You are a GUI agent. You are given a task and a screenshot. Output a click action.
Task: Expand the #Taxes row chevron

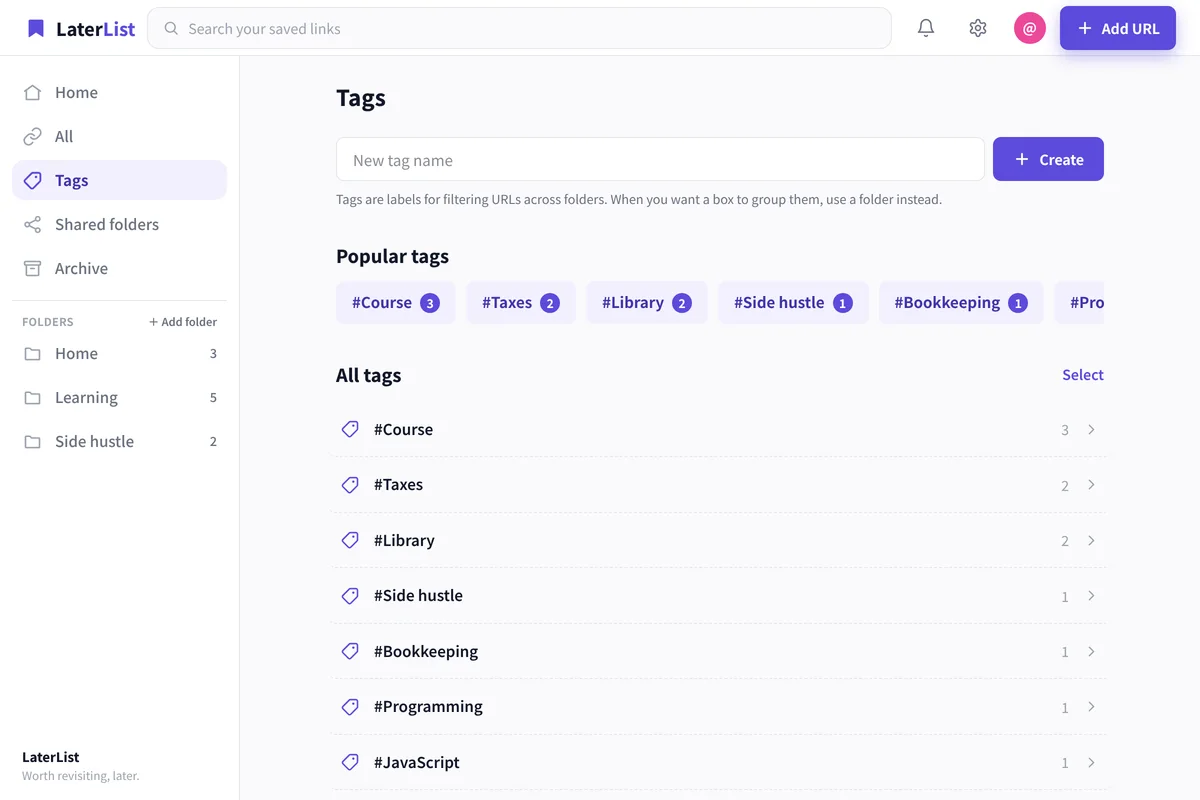[x=1091, y=484]
